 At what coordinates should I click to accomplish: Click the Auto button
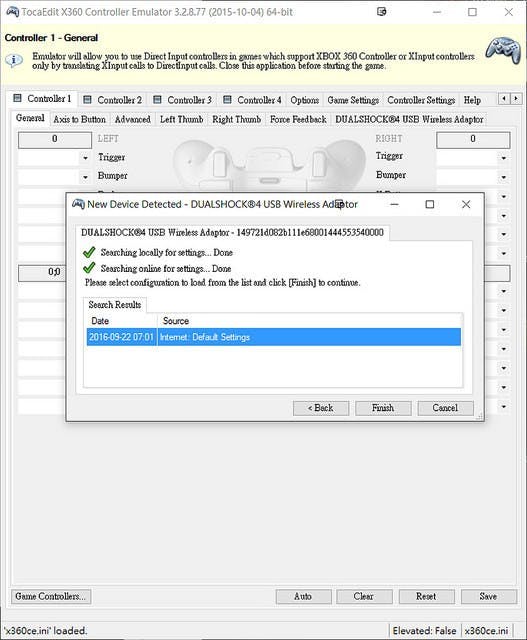point(303,596)
